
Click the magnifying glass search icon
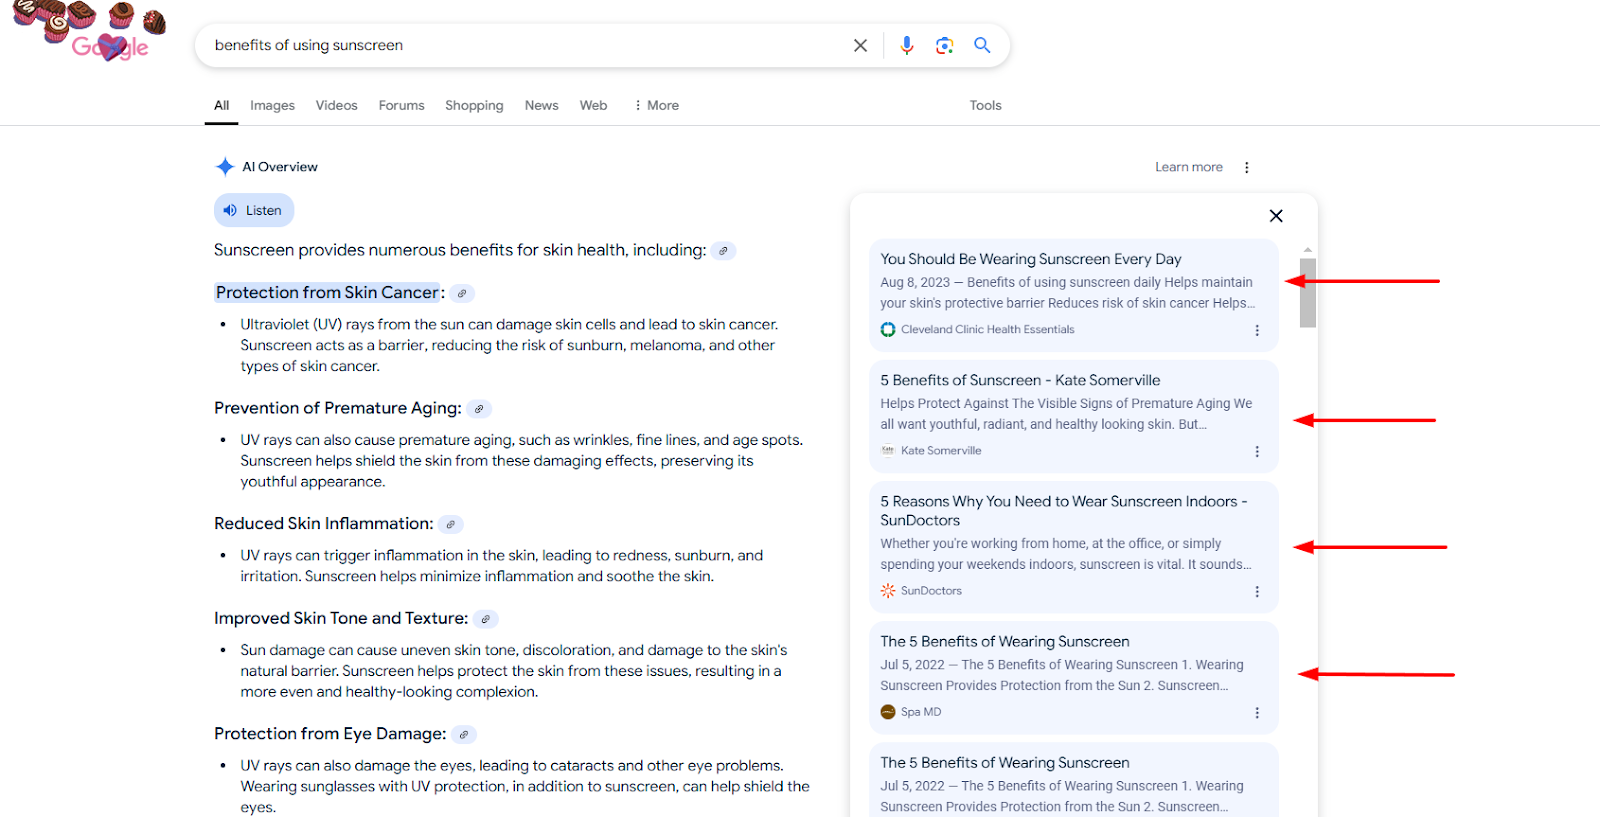click(x=982, y=45)
